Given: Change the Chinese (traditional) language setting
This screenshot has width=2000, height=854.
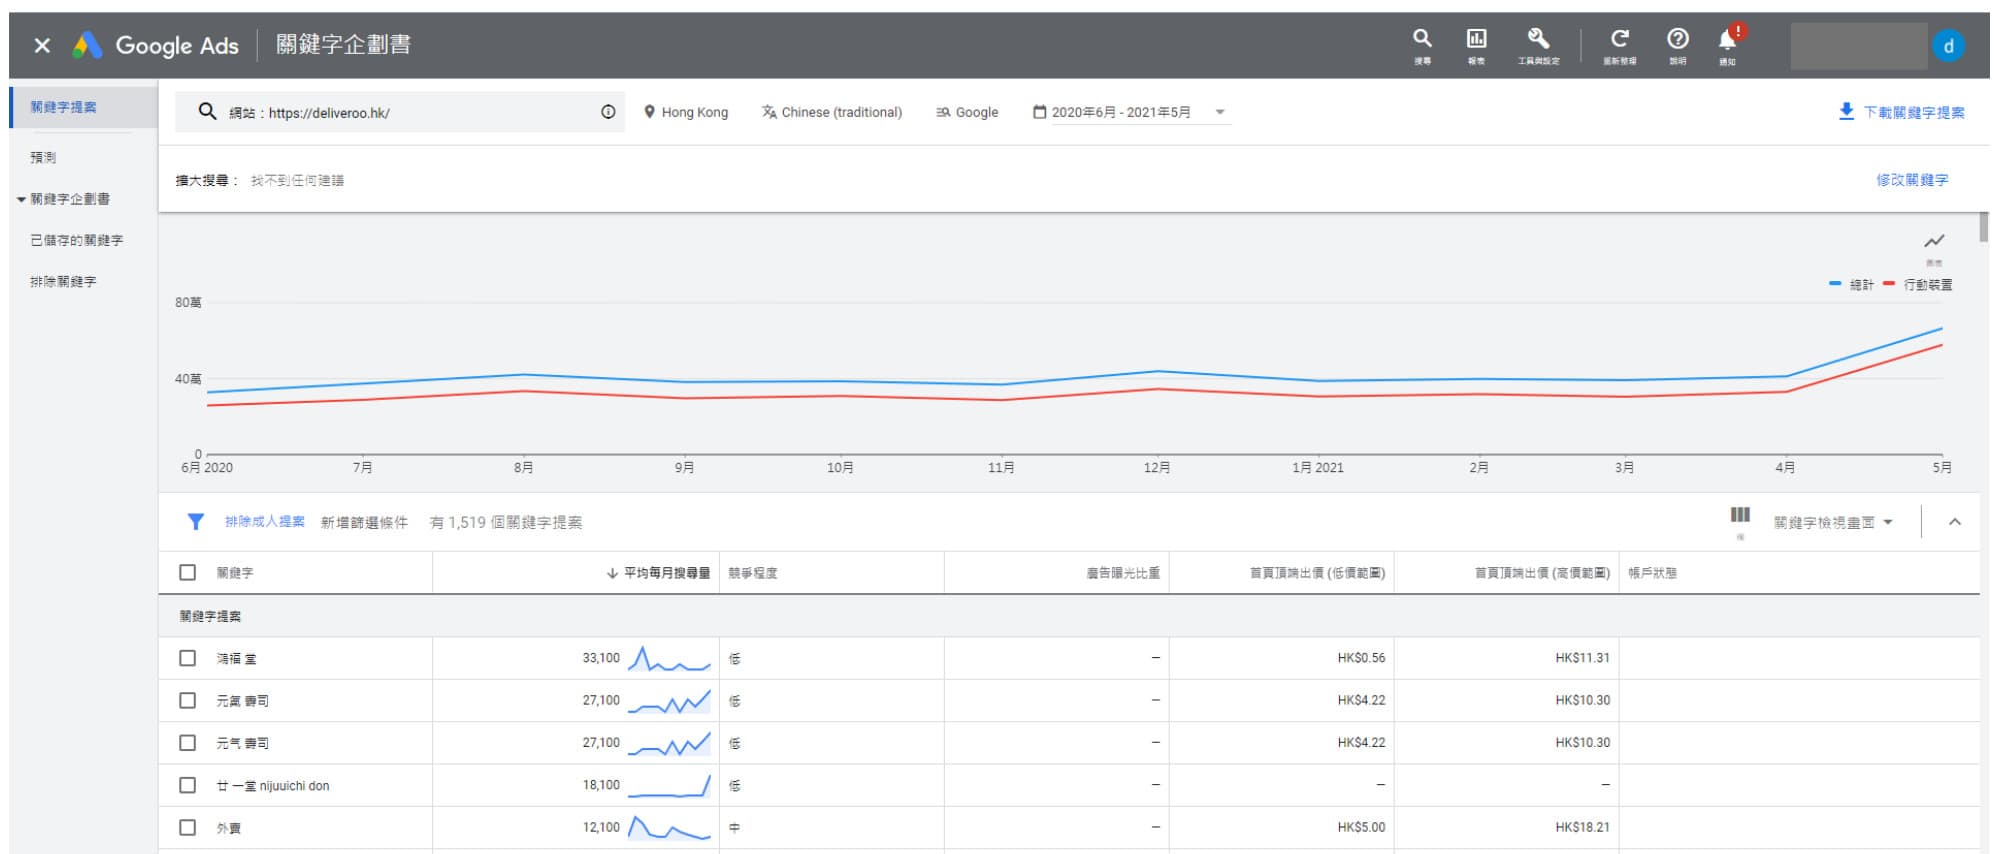Looking at the screenshot, I should tap(832, 112).
